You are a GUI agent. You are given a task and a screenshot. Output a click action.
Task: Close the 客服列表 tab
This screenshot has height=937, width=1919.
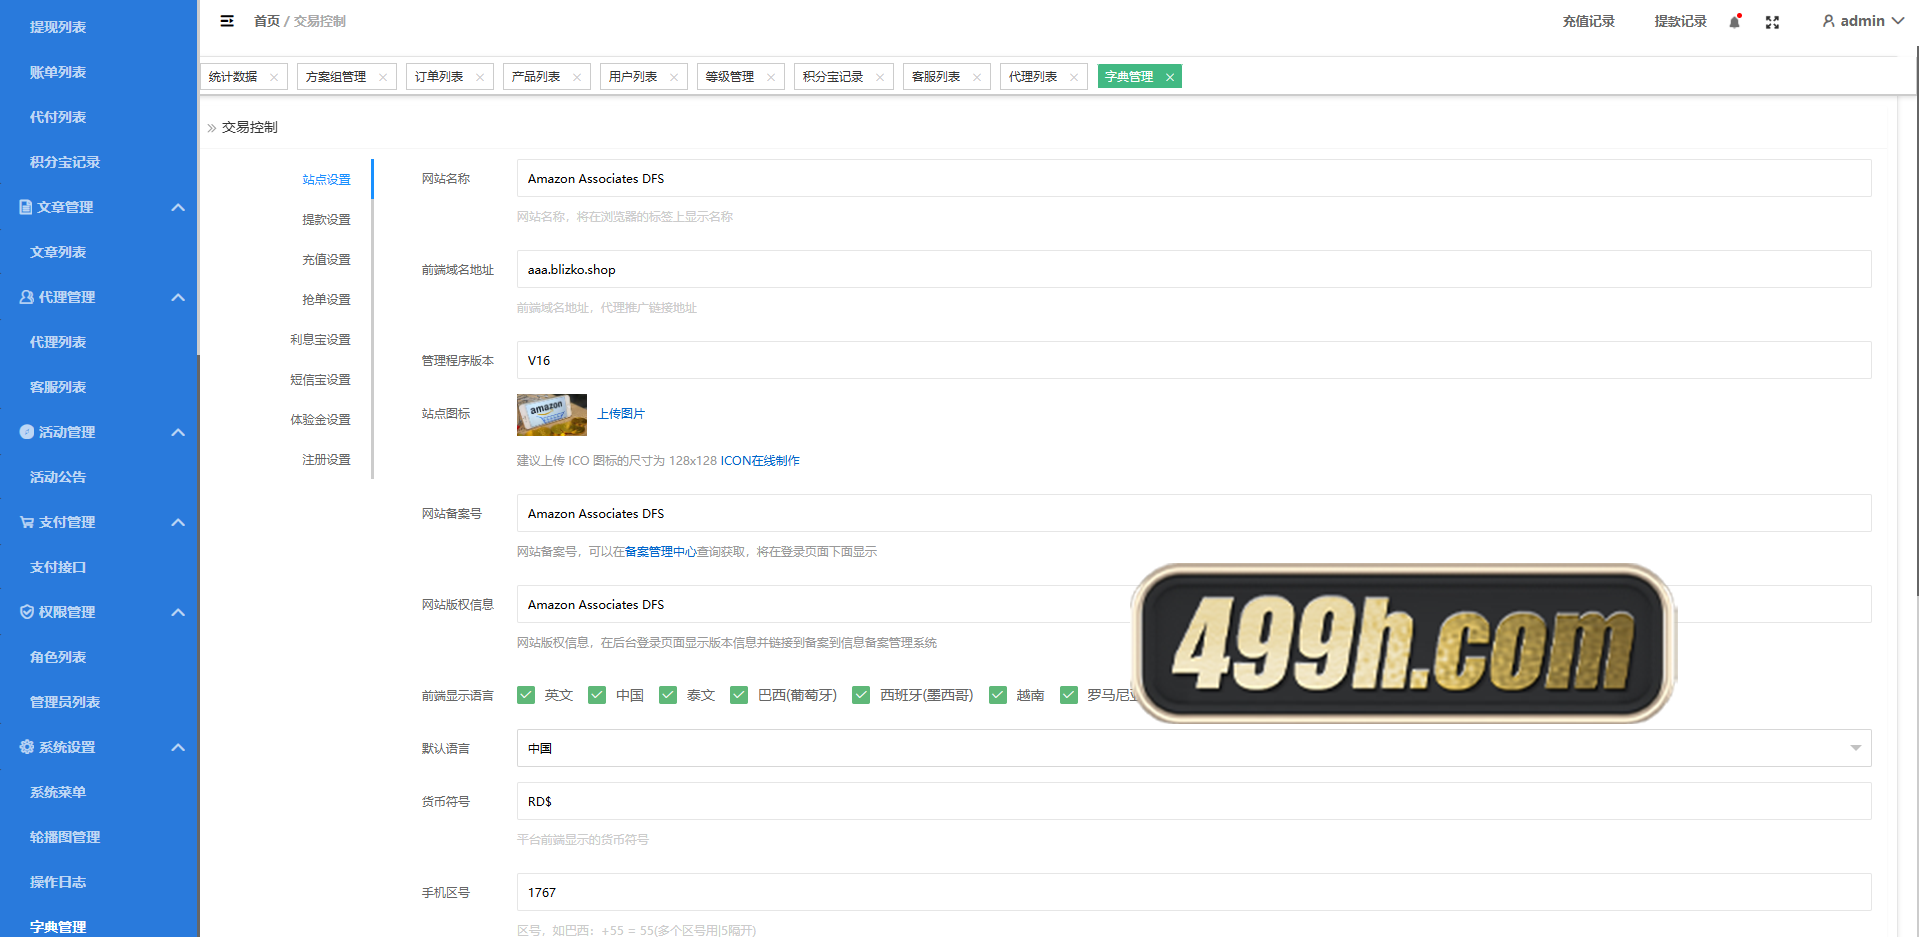977,77
